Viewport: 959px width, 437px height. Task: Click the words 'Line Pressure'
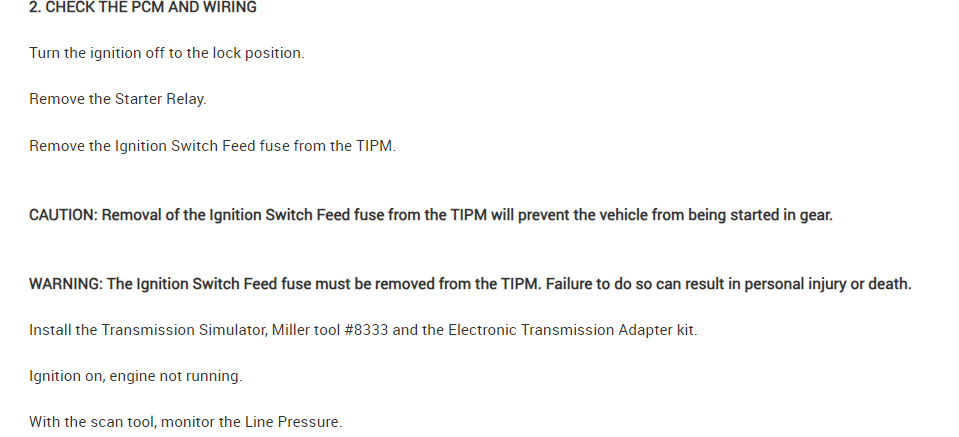(292, 422)
